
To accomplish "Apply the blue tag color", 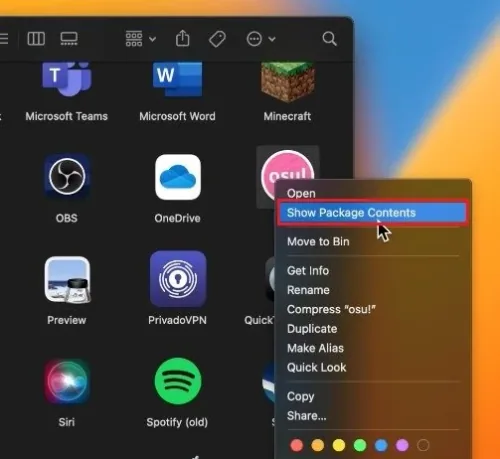I will pyautogui.click(x=381, y=445).
